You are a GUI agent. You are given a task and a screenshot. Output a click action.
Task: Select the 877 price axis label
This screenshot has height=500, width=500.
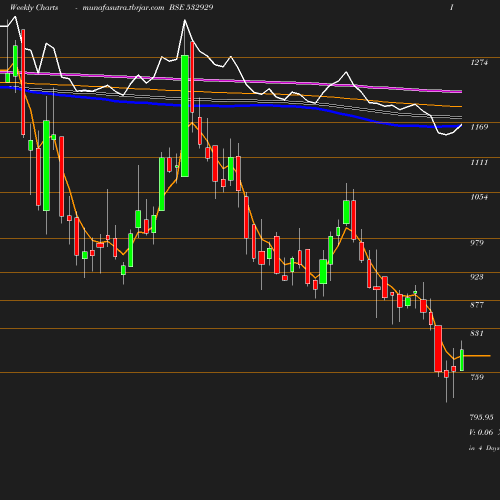pos(477,305)
